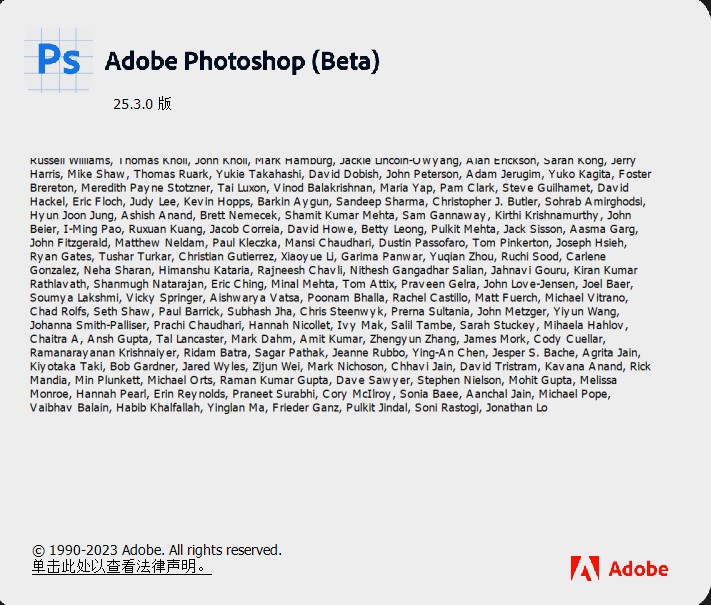Click Raman Kumar Gupta in credits
Image resolution: width=711 pixels, height=605 pixels.
point(271,381)
